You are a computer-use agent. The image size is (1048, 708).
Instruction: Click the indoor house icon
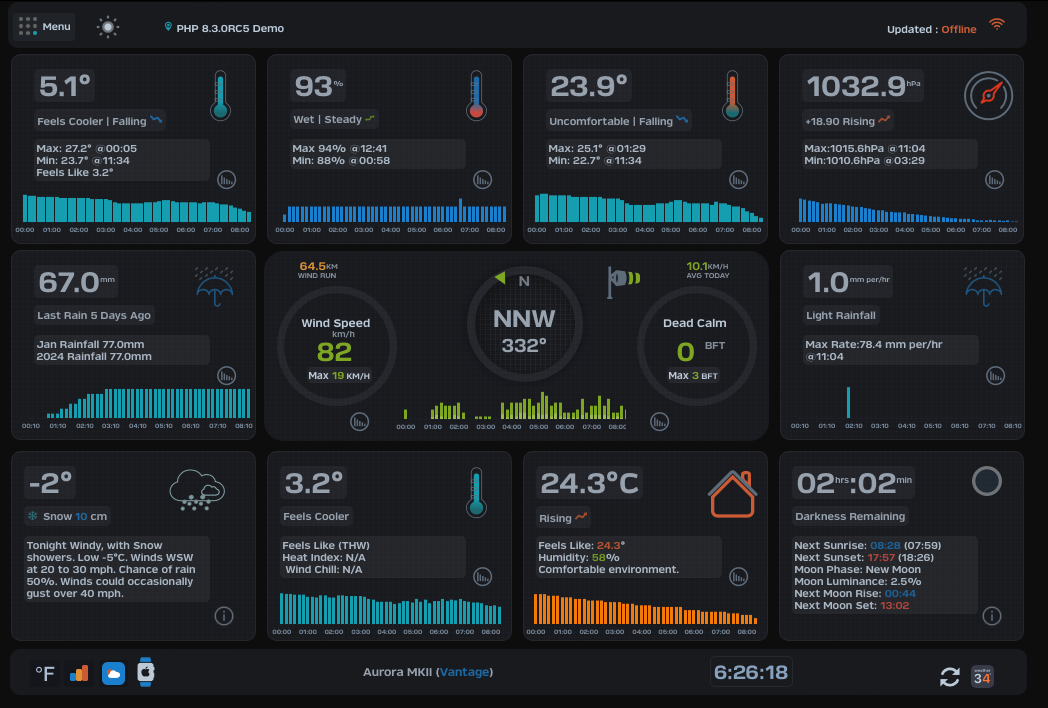click(x=733, y=494)
